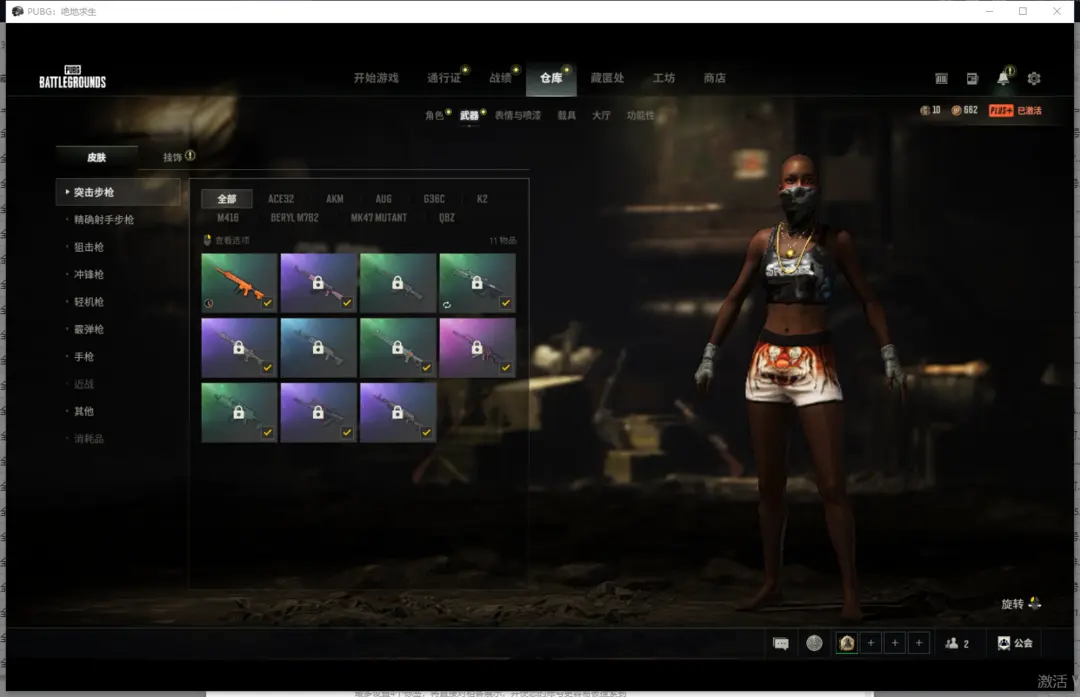Screen dimensions: 1080x697
Task: Click the round grey emblem beside chat
Action: (814, 643)
